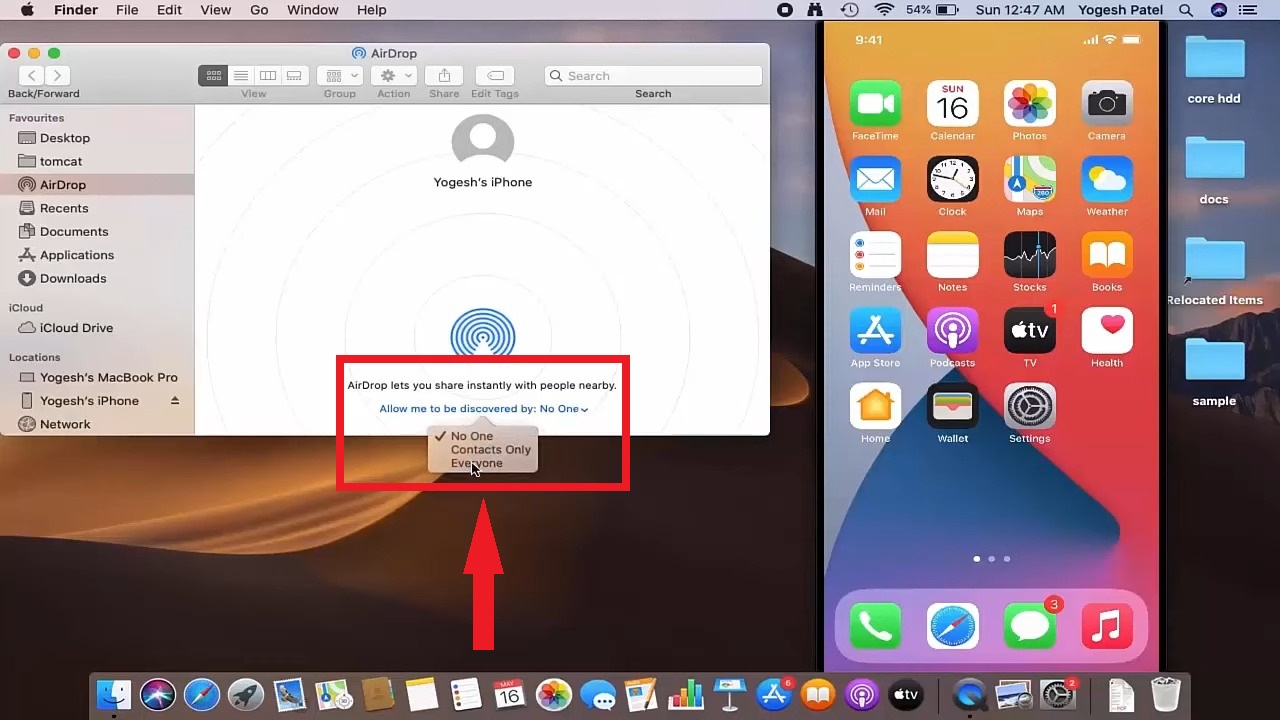Screen dimensions: 1280x720
Task: Expand the Group options dropdown
Action: (x=339, y=76)
